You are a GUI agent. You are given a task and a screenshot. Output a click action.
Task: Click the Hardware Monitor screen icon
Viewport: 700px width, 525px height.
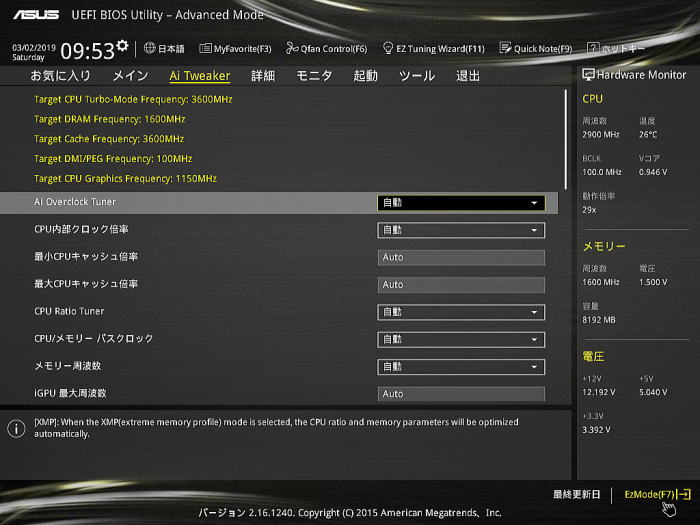pos(588,75)
